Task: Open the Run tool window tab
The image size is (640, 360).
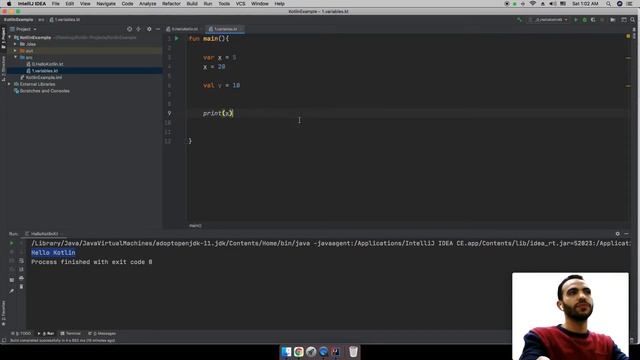Action: coord(46,333)
